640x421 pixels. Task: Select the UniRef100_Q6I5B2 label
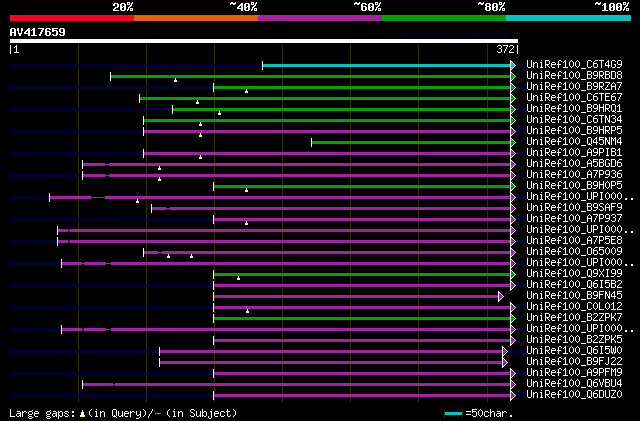click(x=574, y=285)
